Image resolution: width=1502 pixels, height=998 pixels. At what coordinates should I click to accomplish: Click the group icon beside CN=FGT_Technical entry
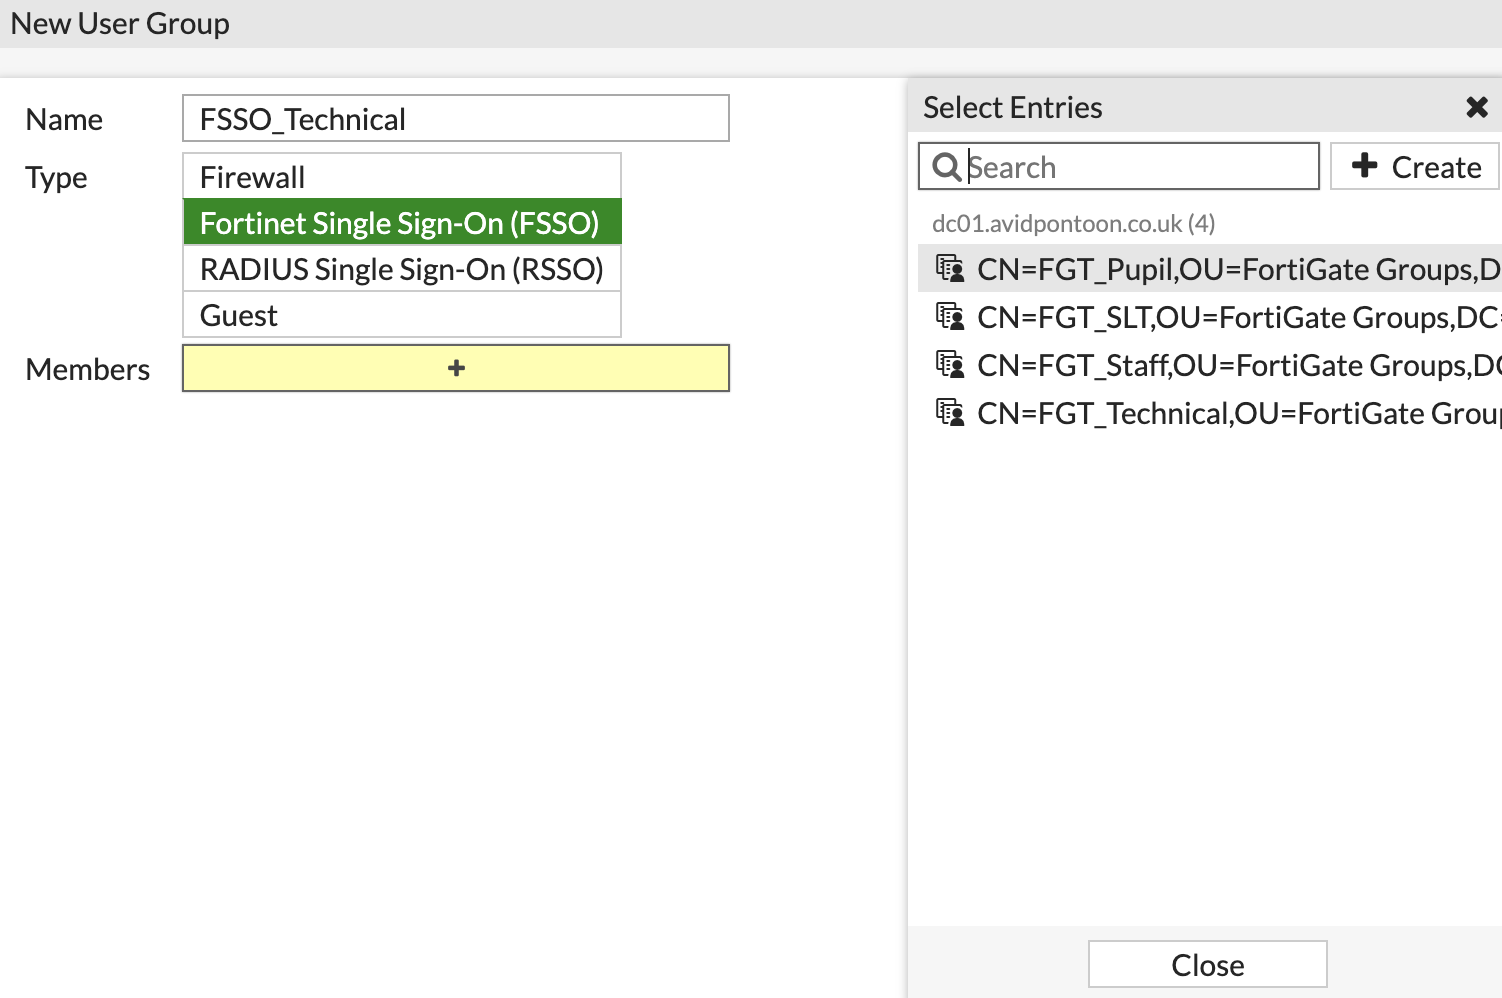951,412
